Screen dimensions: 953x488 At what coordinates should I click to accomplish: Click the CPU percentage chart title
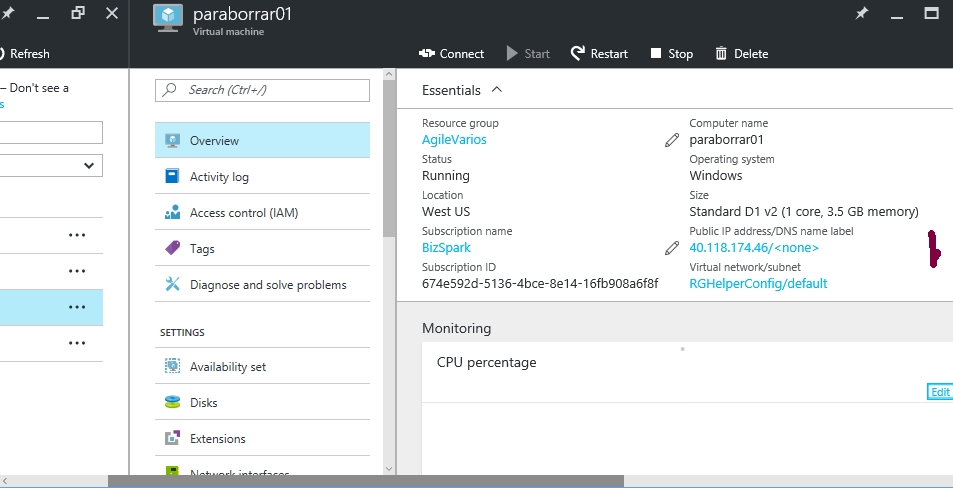pos(486,362)
